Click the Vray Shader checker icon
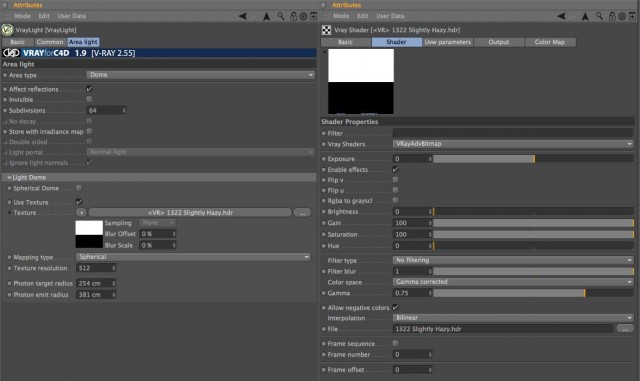Screen dimensions: 640x381 (327, 30)
